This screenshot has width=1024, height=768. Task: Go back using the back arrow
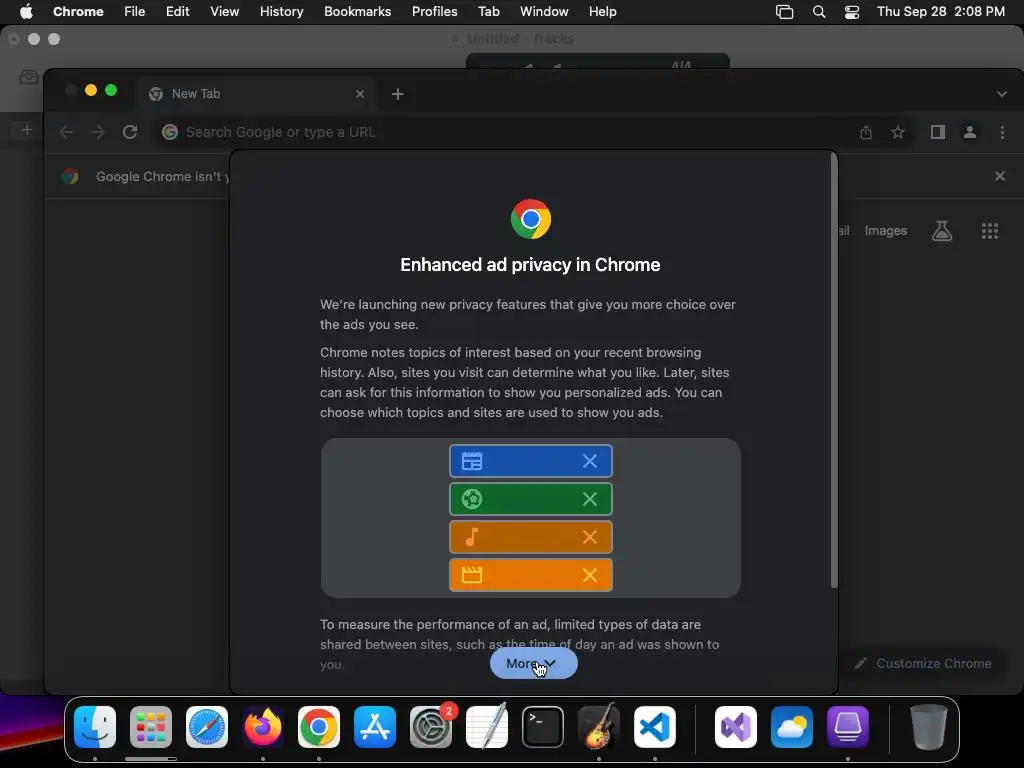click(x=66, y=132)
